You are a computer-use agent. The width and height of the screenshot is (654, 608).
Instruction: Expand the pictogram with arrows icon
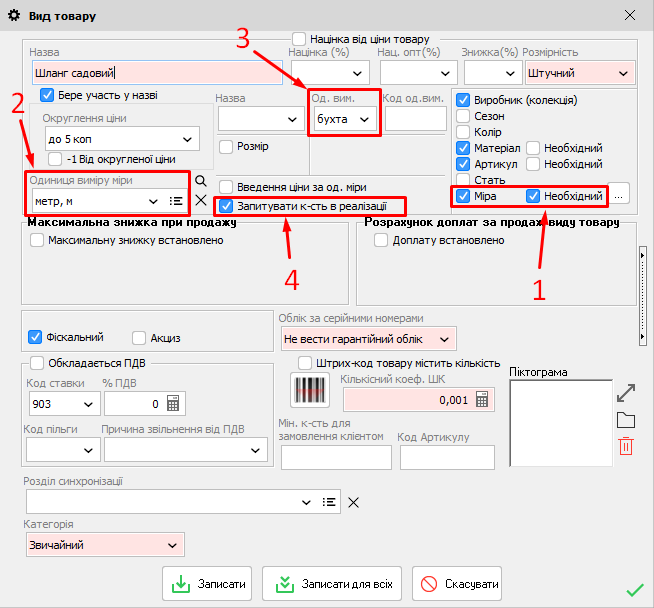tap(626, 393)
